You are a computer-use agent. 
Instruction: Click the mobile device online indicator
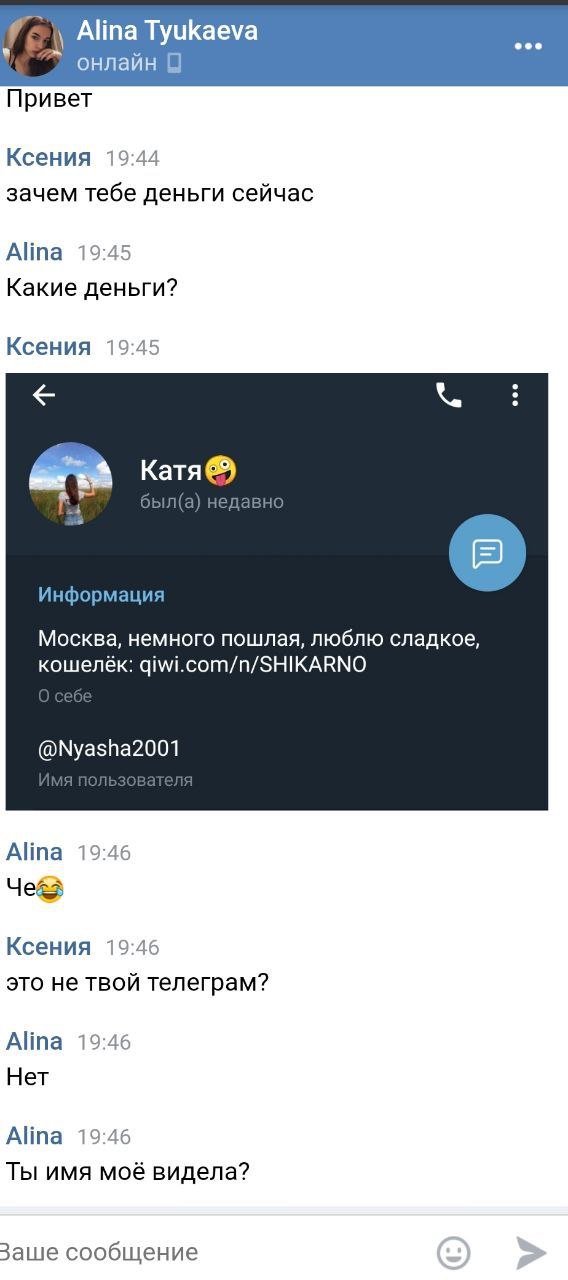(x=175, y=63)
